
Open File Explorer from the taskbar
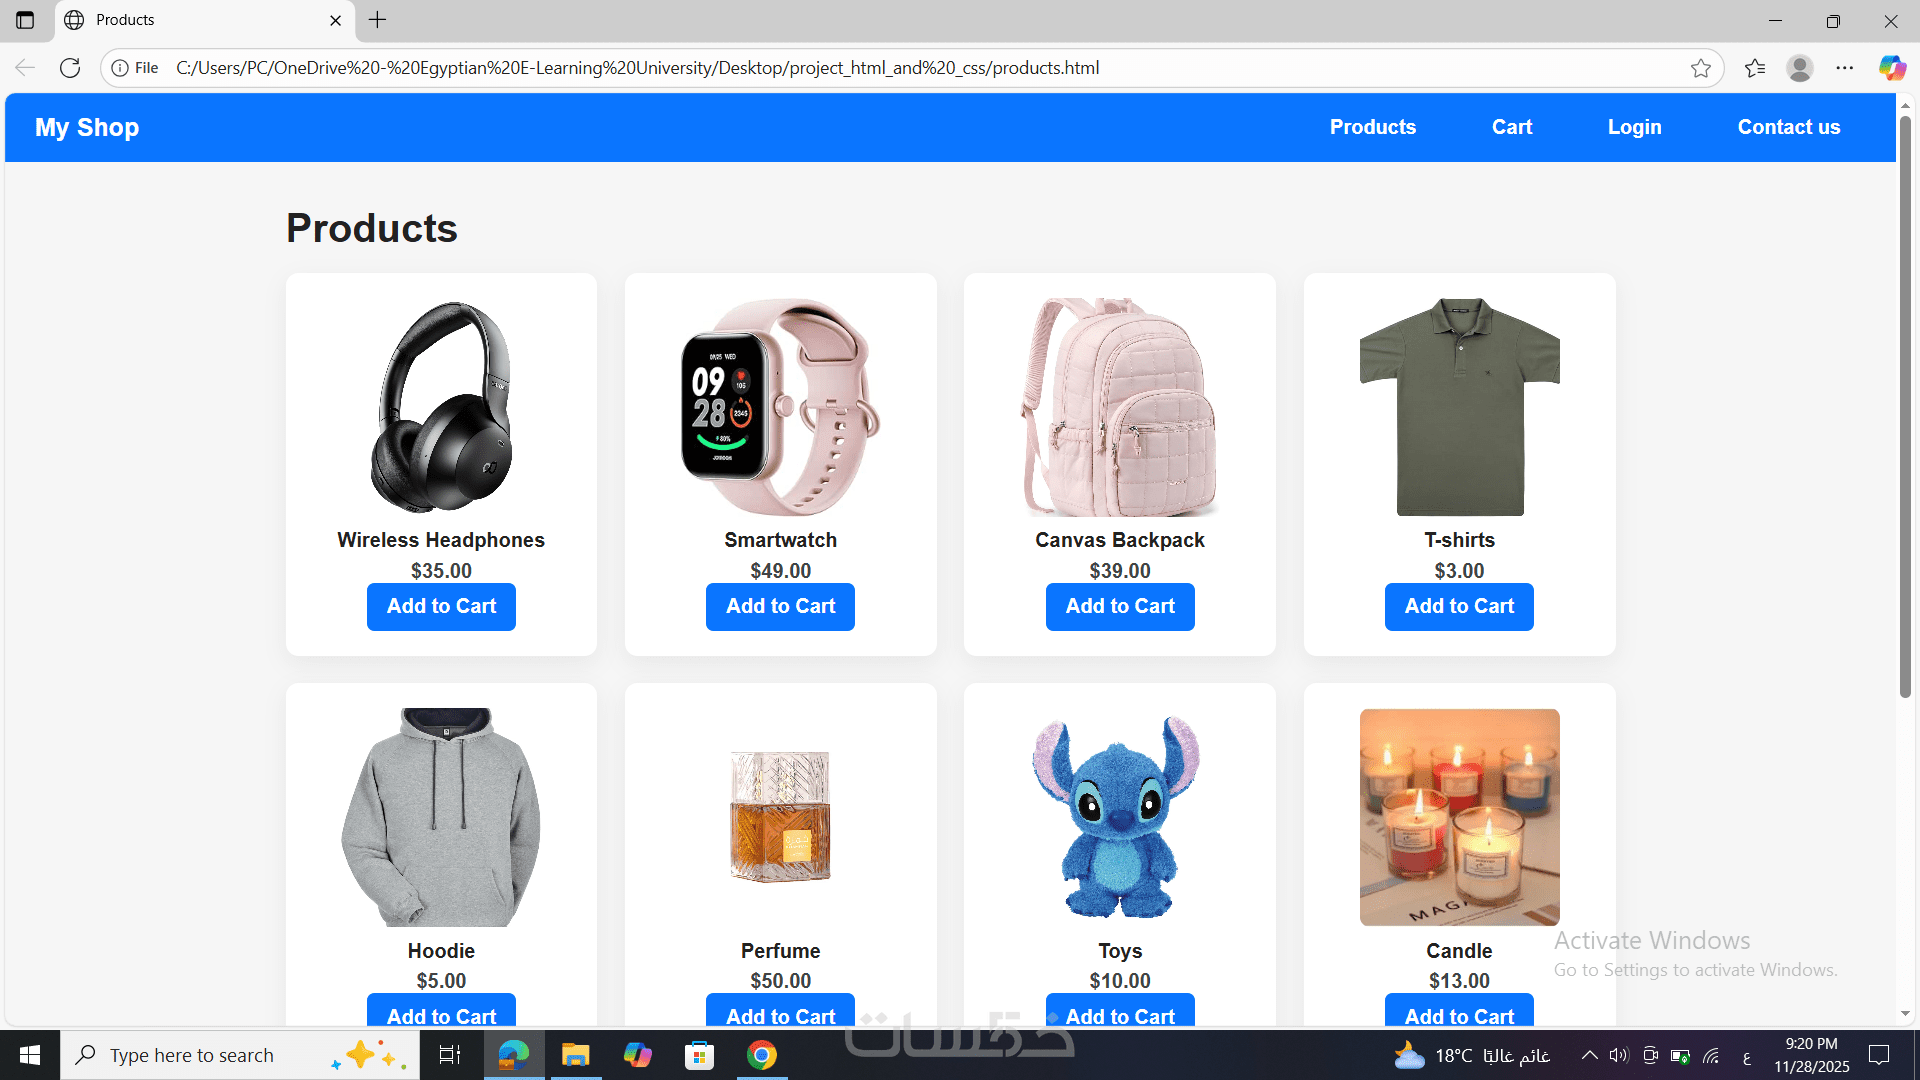(575, 1055)
